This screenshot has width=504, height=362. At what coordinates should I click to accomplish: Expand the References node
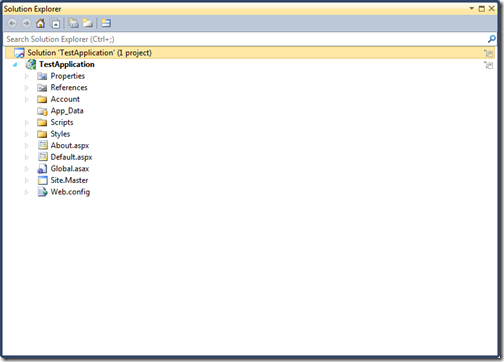[27, 88]
